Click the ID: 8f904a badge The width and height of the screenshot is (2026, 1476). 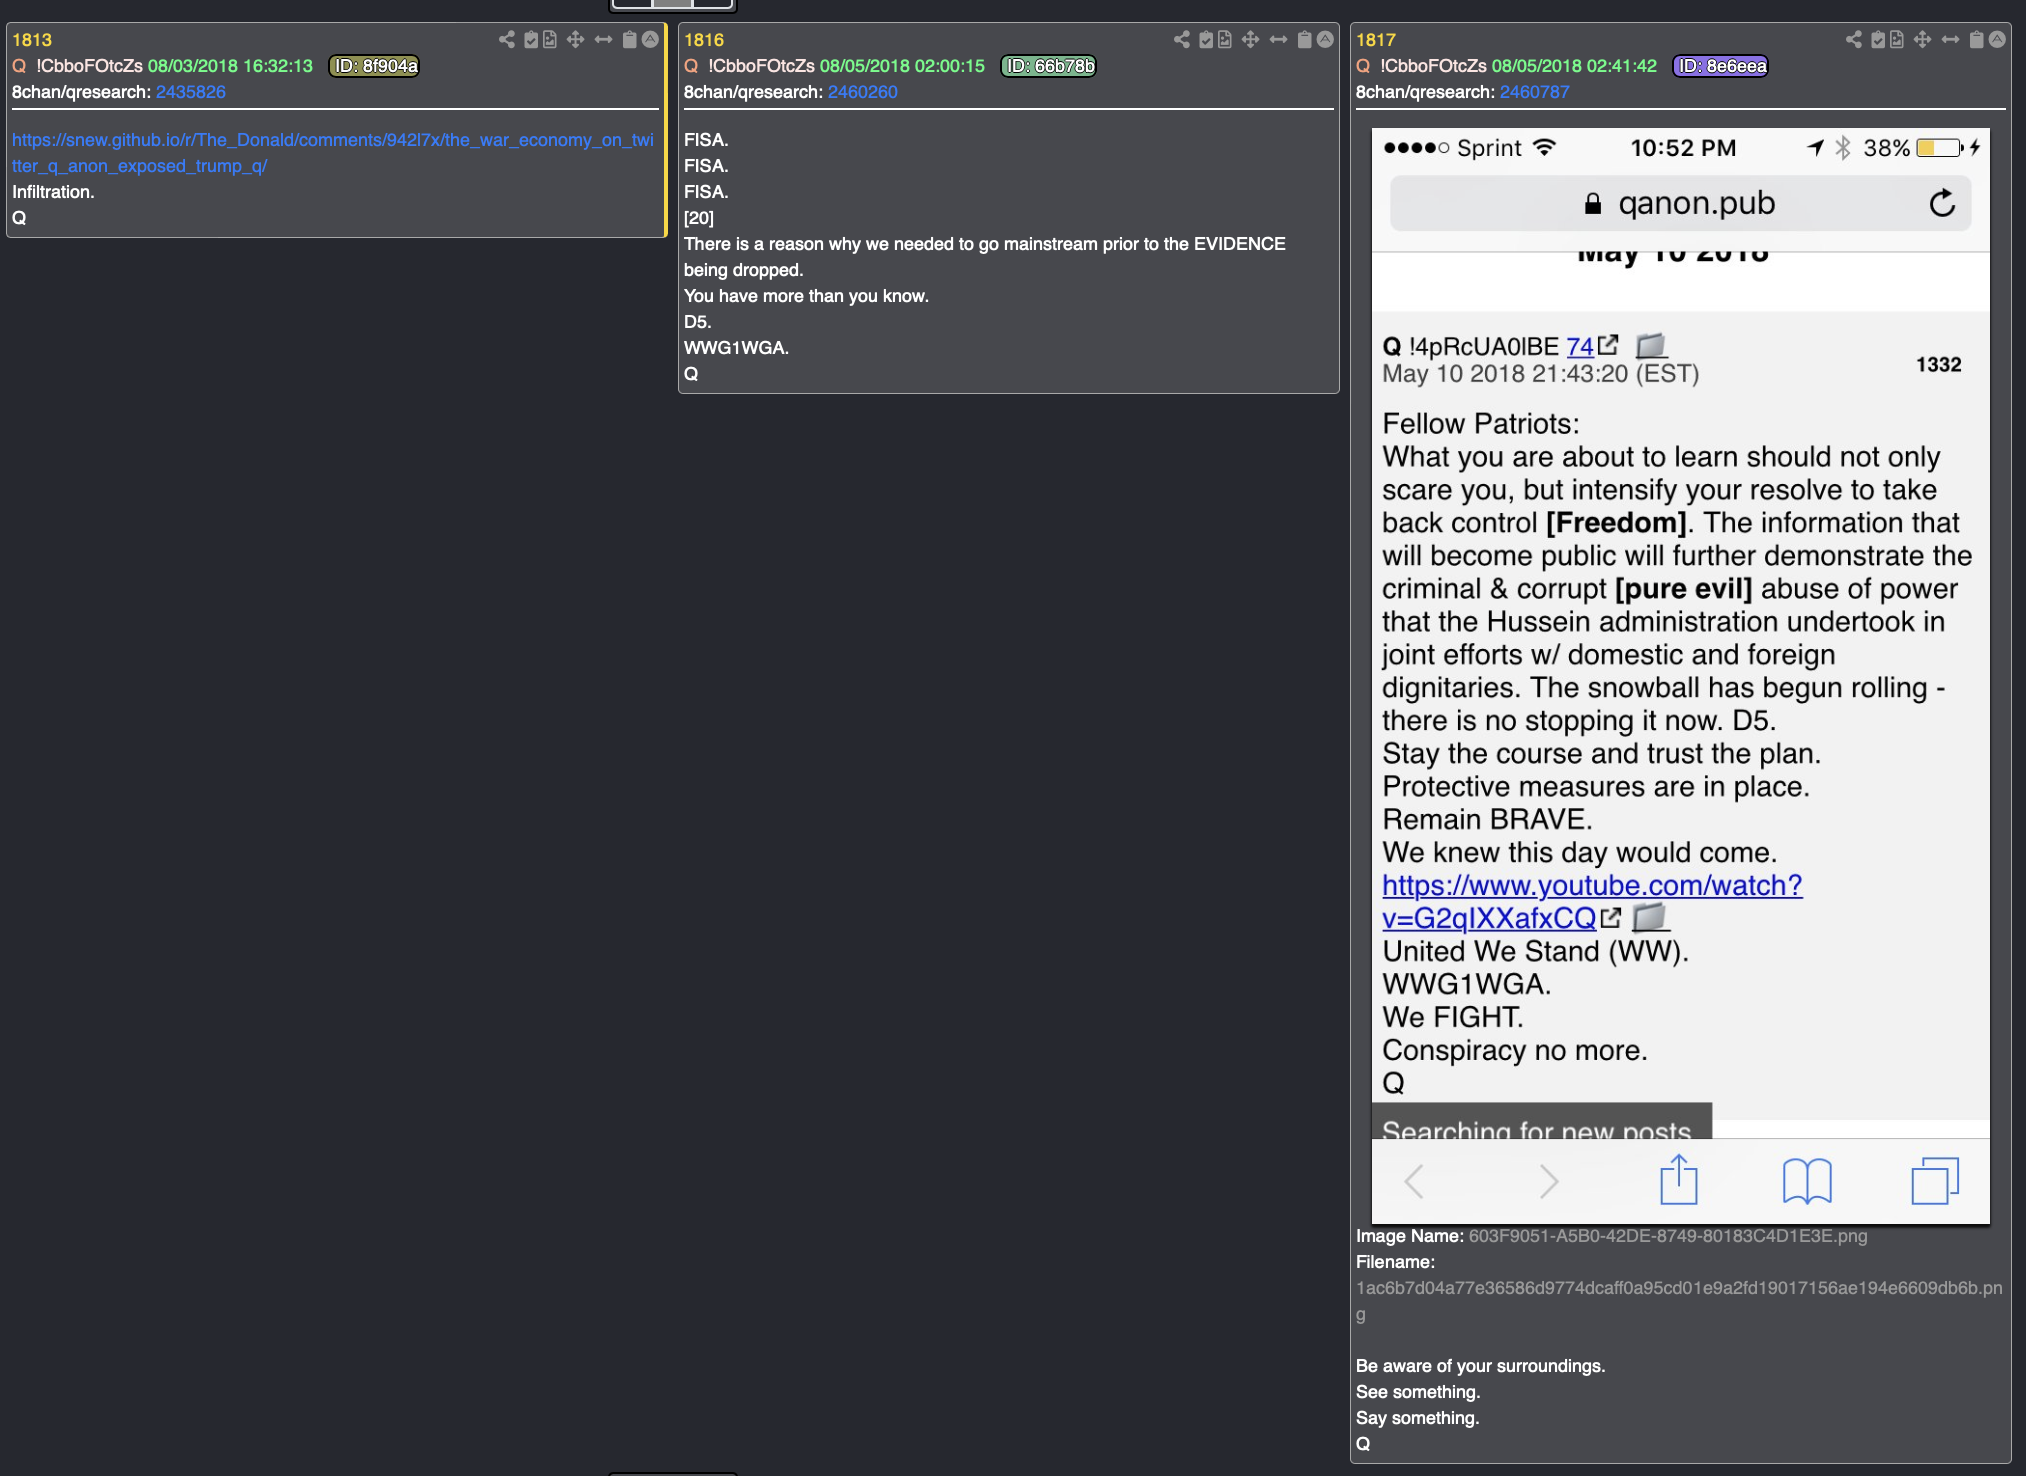point(375,66)
